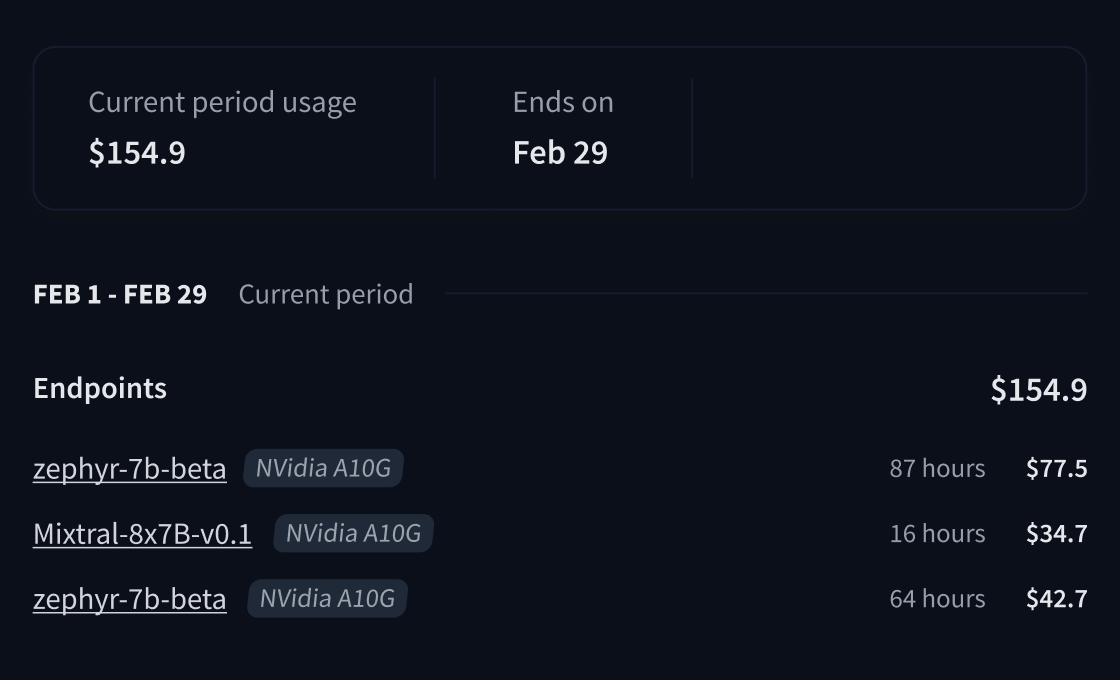Screen dimensions: 1120x680
Task: Select the Current period usage label
Action: click(x=222, y=102)
